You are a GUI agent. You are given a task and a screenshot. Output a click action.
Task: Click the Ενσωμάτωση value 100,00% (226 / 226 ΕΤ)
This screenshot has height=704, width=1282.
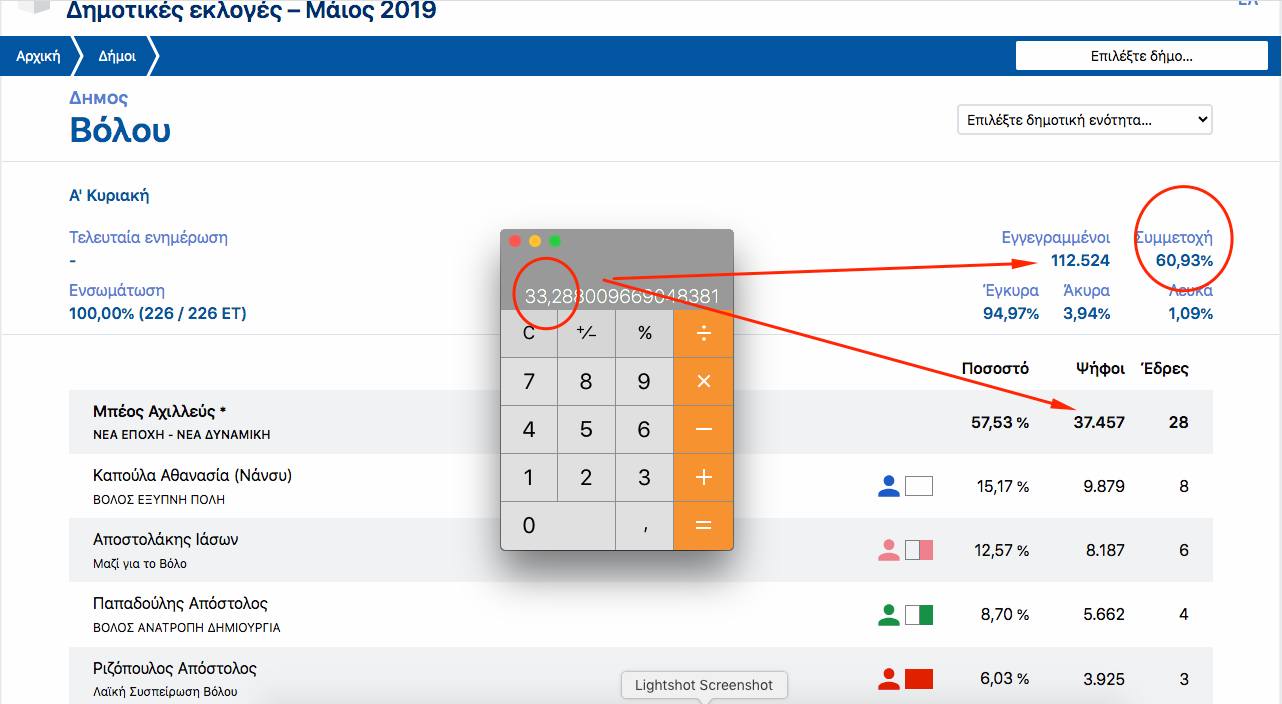158,313
